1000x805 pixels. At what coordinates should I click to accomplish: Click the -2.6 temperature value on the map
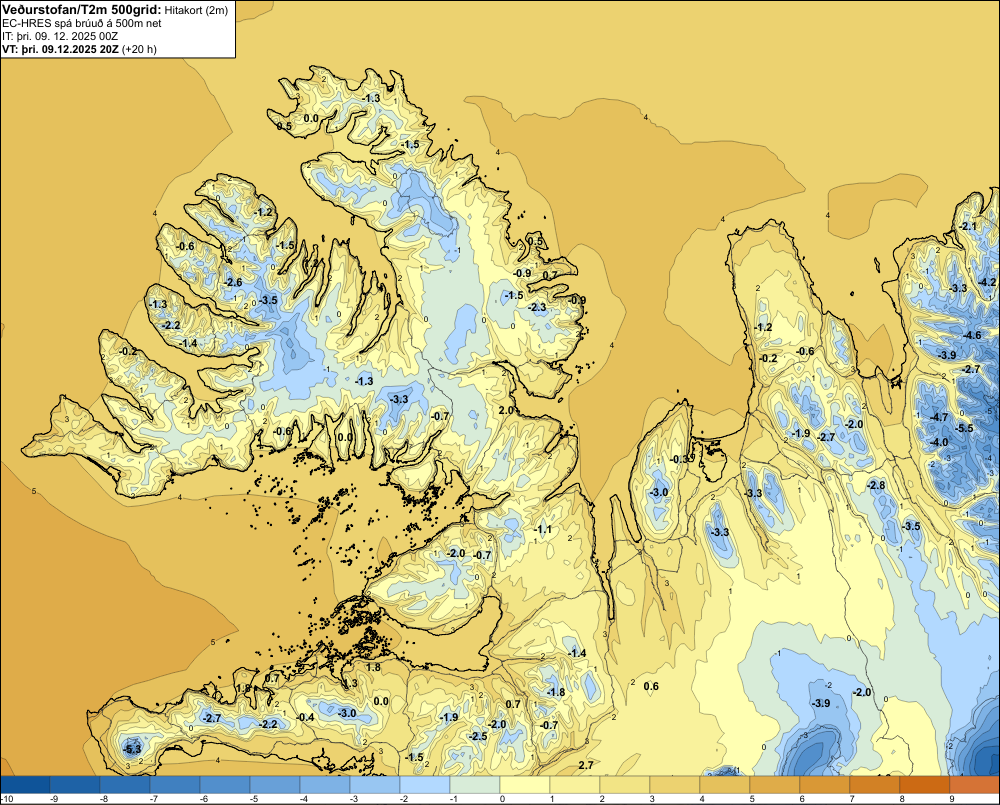pos(233,283)
